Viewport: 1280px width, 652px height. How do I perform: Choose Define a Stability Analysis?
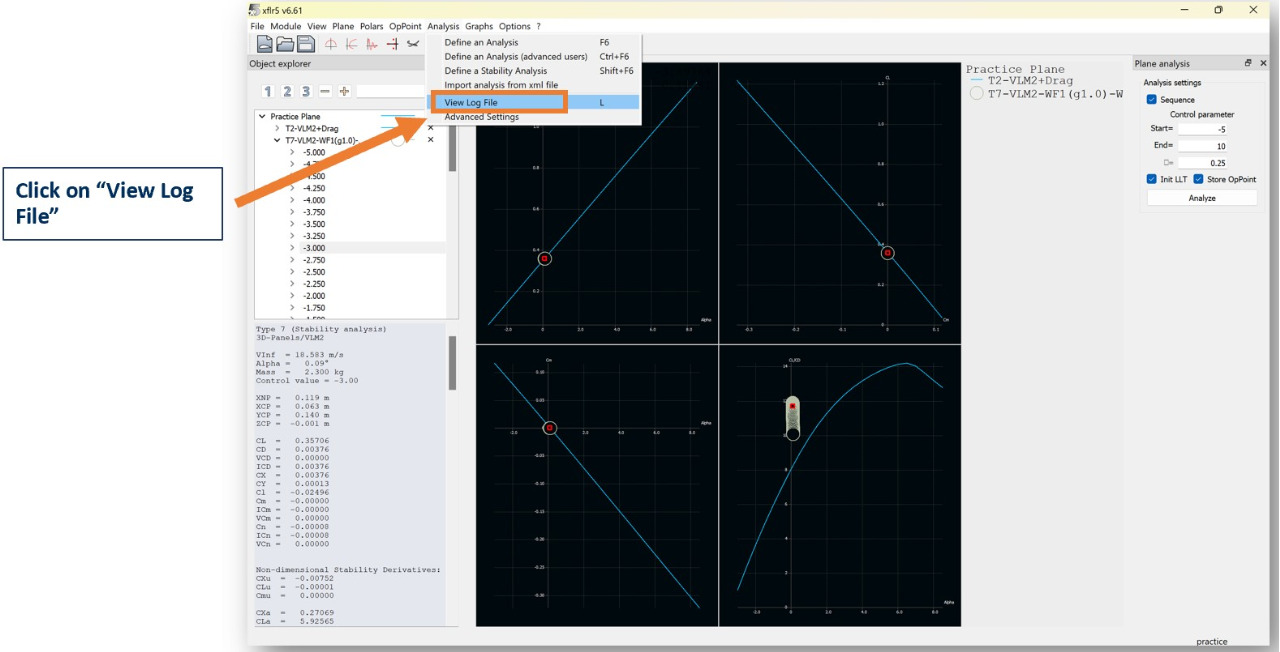click(x=495, y=71)
